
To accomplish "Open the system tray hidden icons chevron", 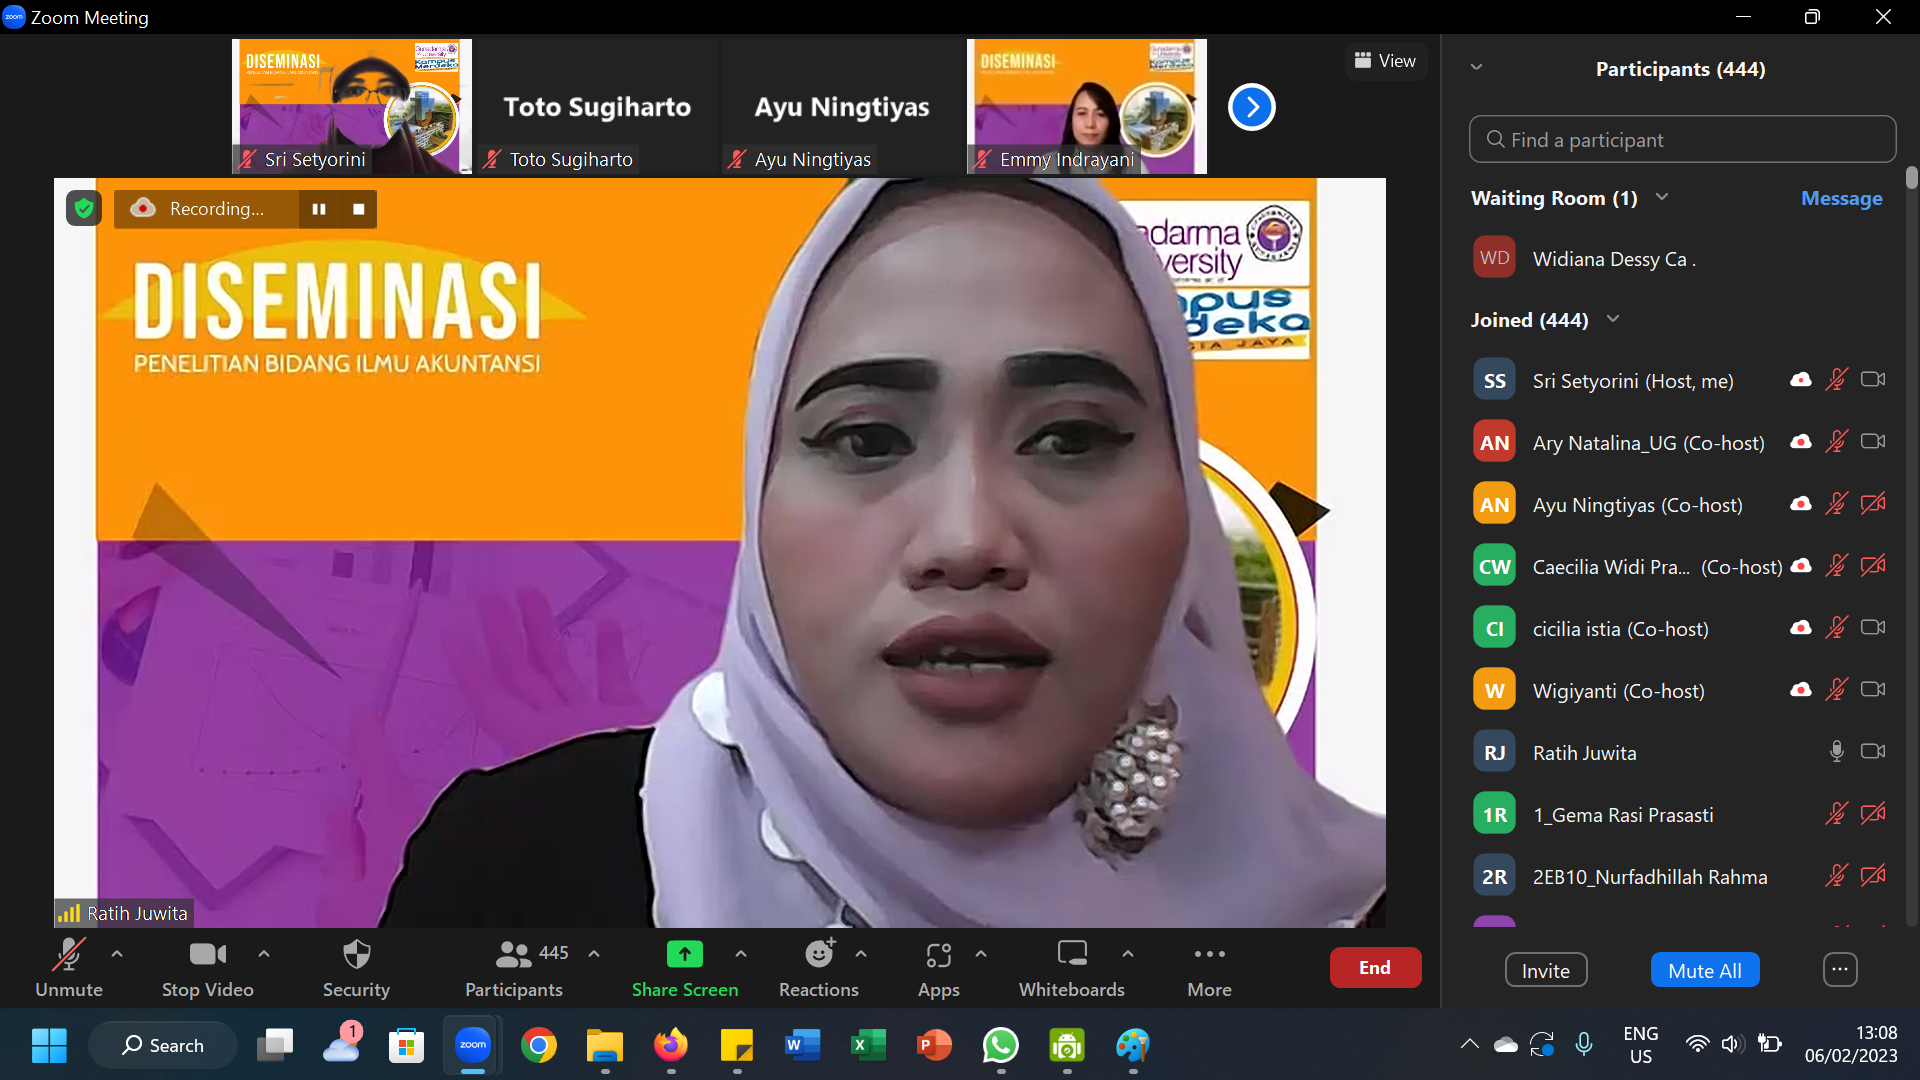I will tap(1469, 1045).
